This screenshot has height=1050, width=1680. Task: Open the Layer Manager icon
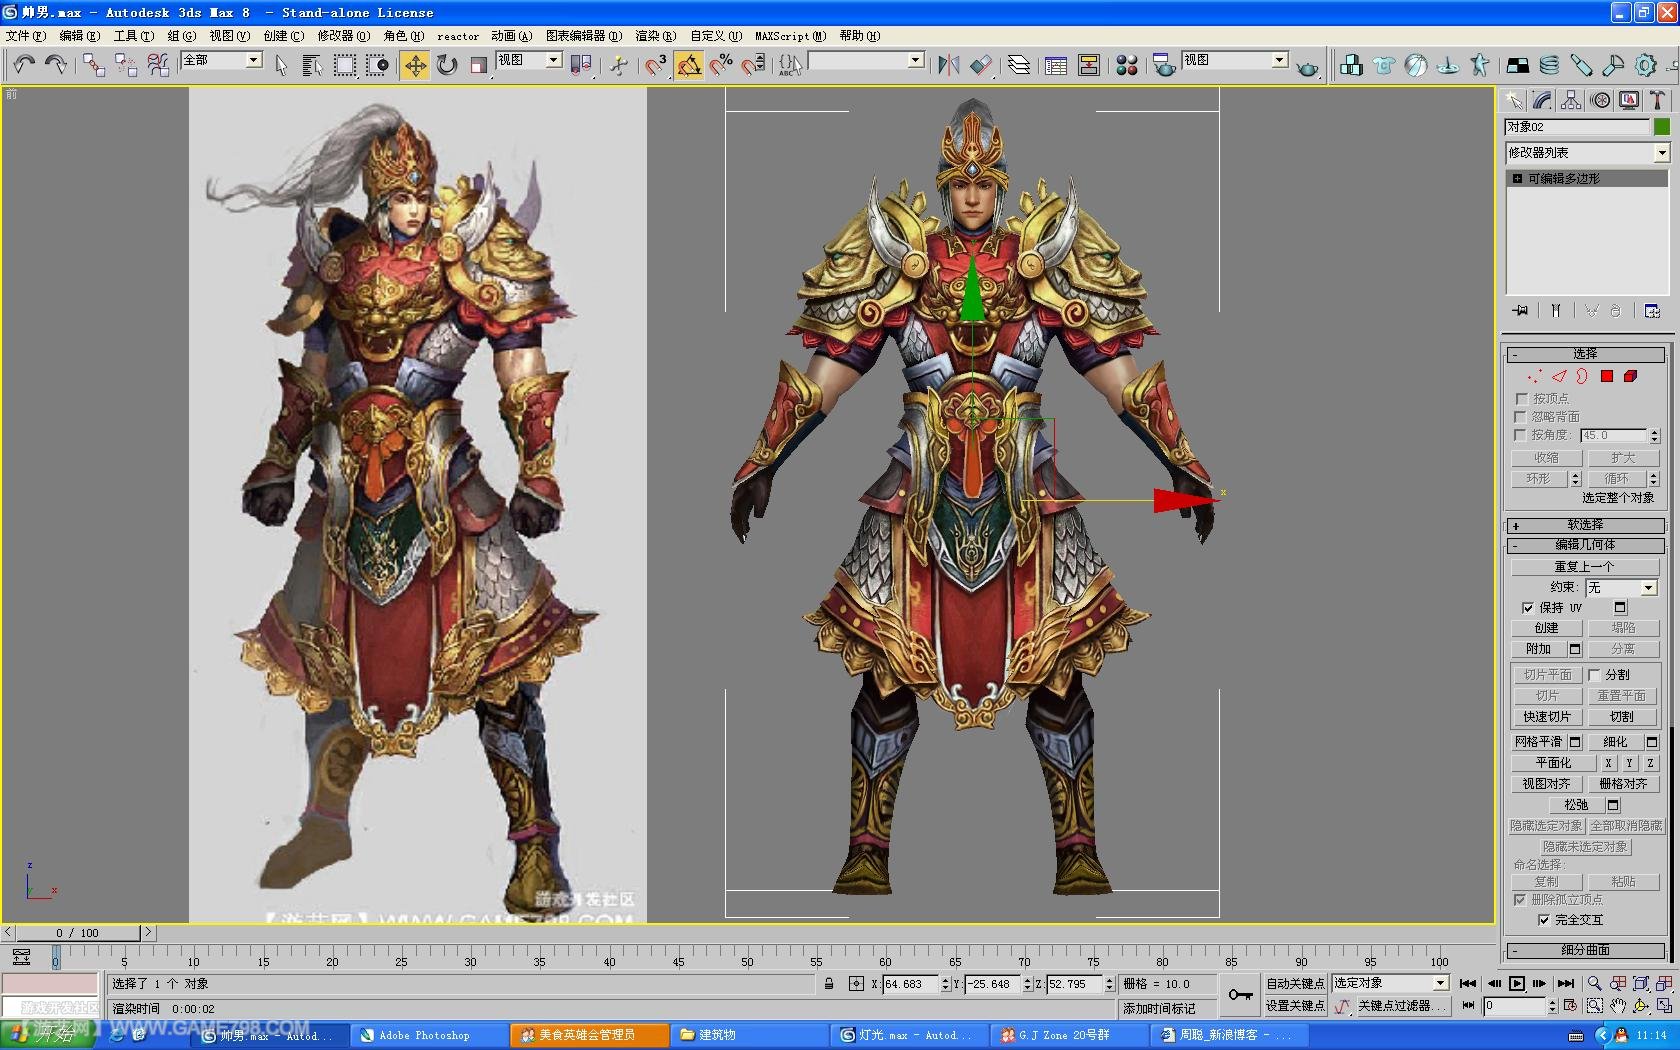[x=1019, y=65]
